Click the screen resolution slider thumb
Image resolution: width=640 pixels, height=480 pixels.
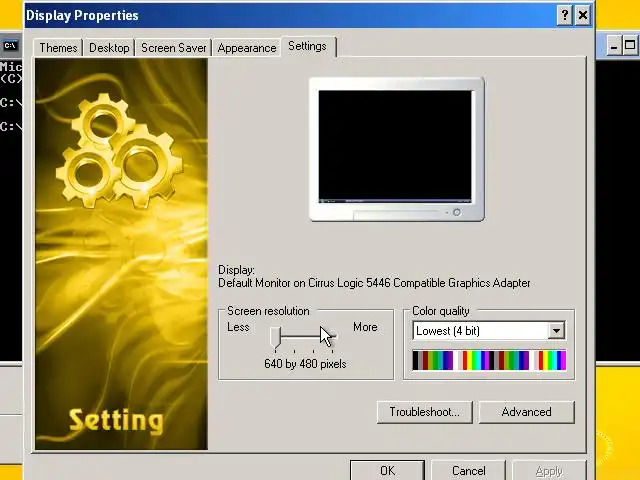click(x=276, y=337)
